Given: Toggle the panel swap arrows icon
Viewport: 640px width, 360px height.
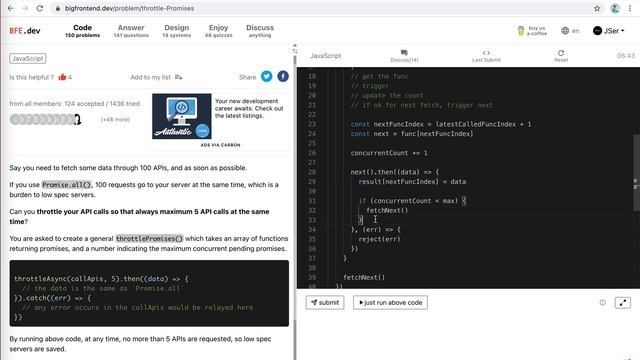Looking at the screenshot, I should coord(295,51).
